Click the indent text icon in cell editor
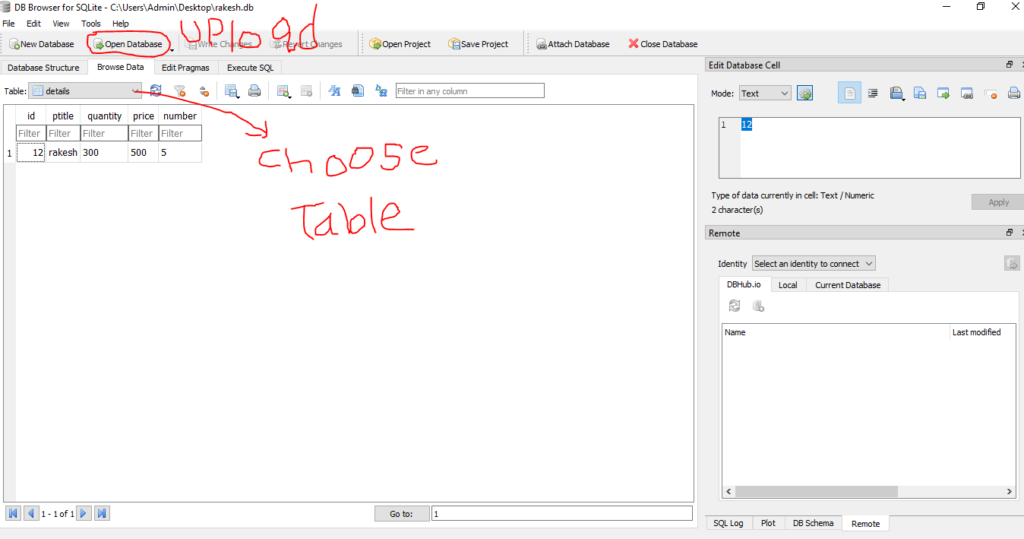 pos(872,93)
